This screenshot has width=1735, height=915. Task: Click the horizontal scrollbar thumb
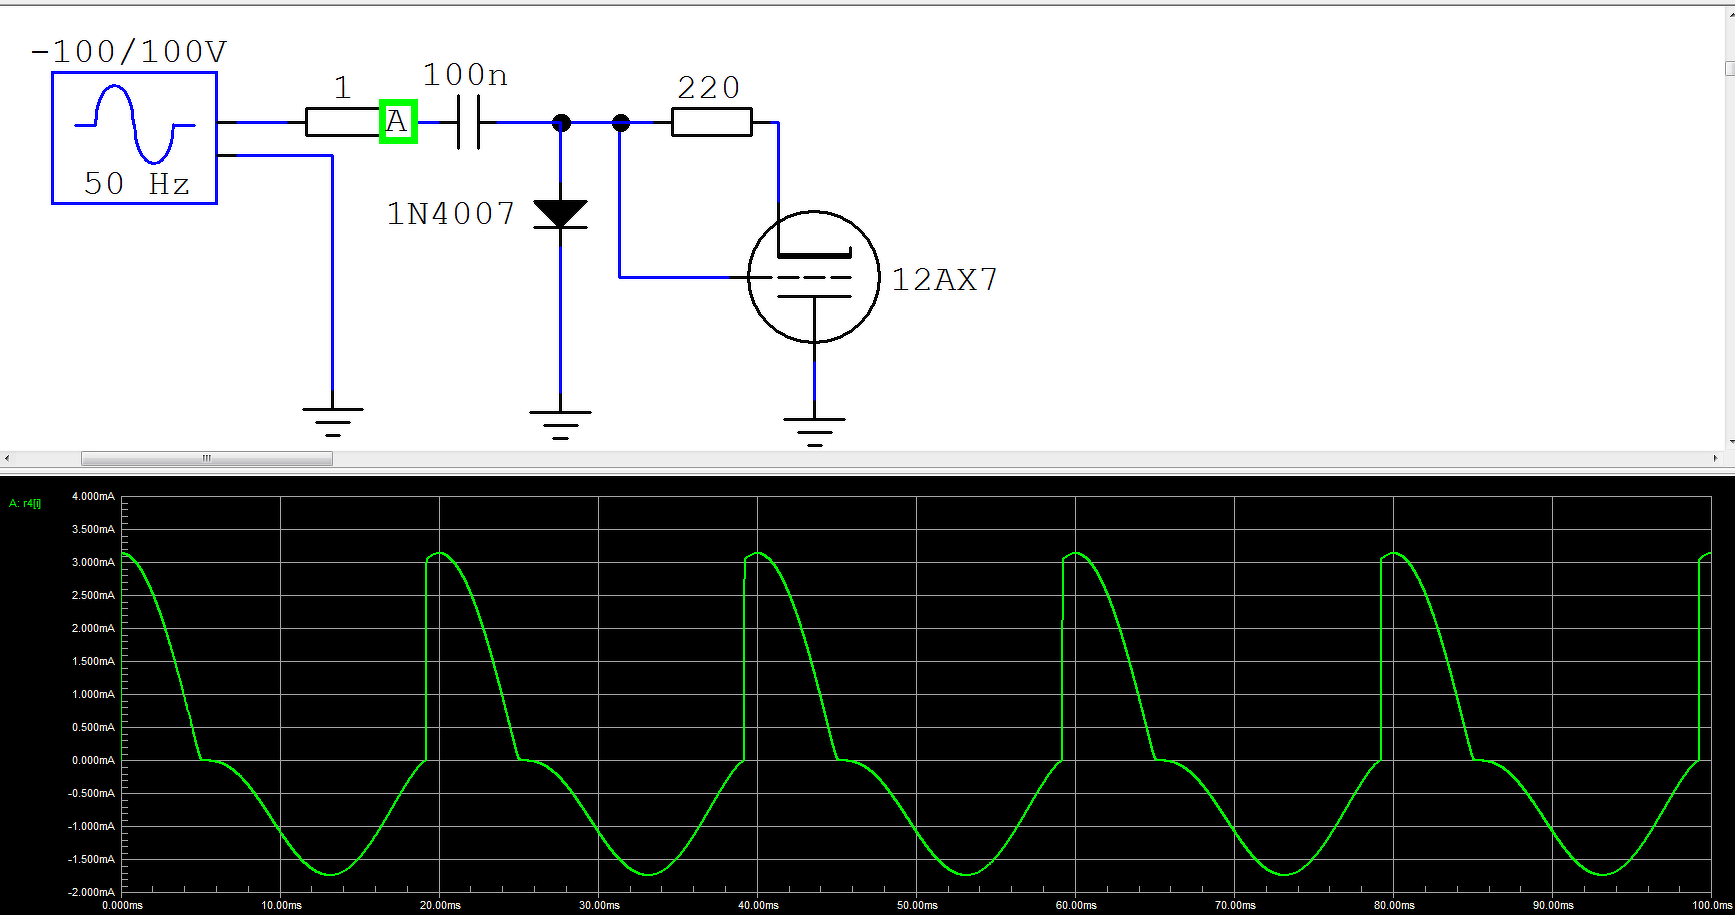(x=207, y=458)
